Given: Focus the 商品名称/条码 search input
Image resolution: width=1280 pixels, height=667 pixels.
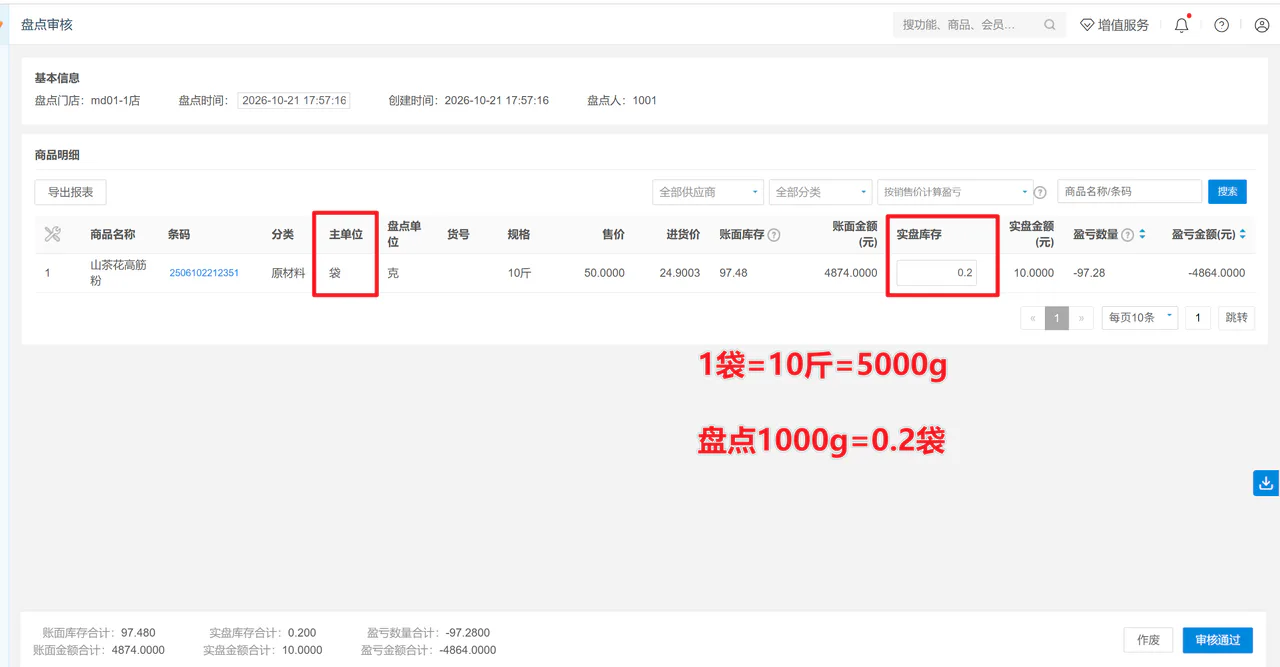Looking at the screenshot, I should [x=1130, y=191].
